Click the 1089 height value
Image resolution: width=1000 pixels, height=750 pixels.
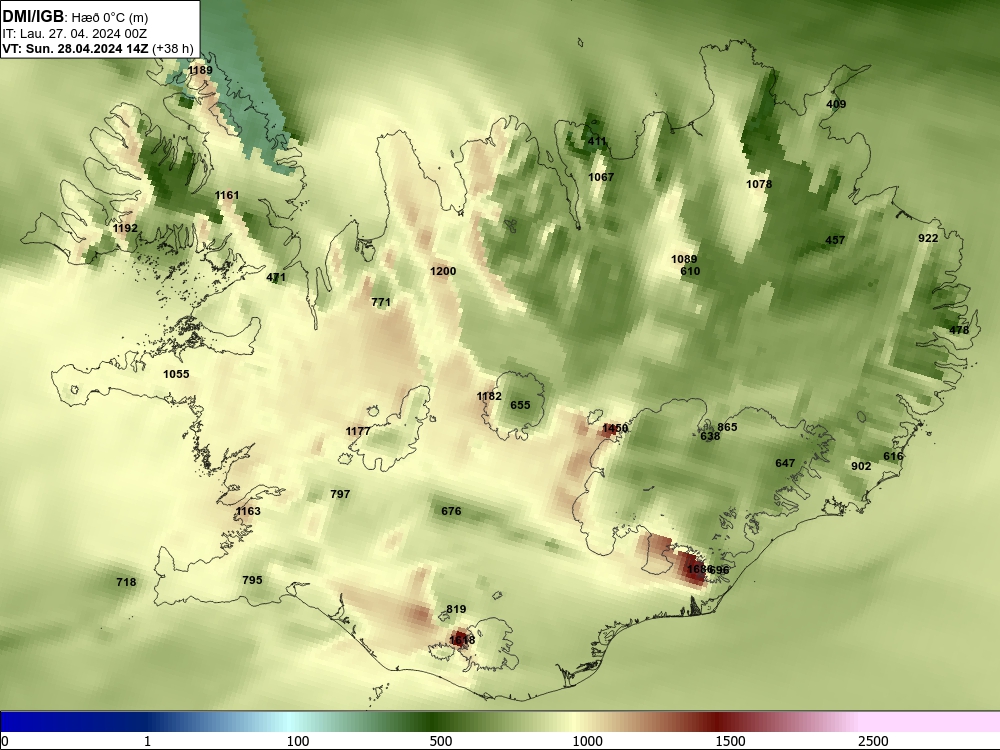(x=684, y=260)
